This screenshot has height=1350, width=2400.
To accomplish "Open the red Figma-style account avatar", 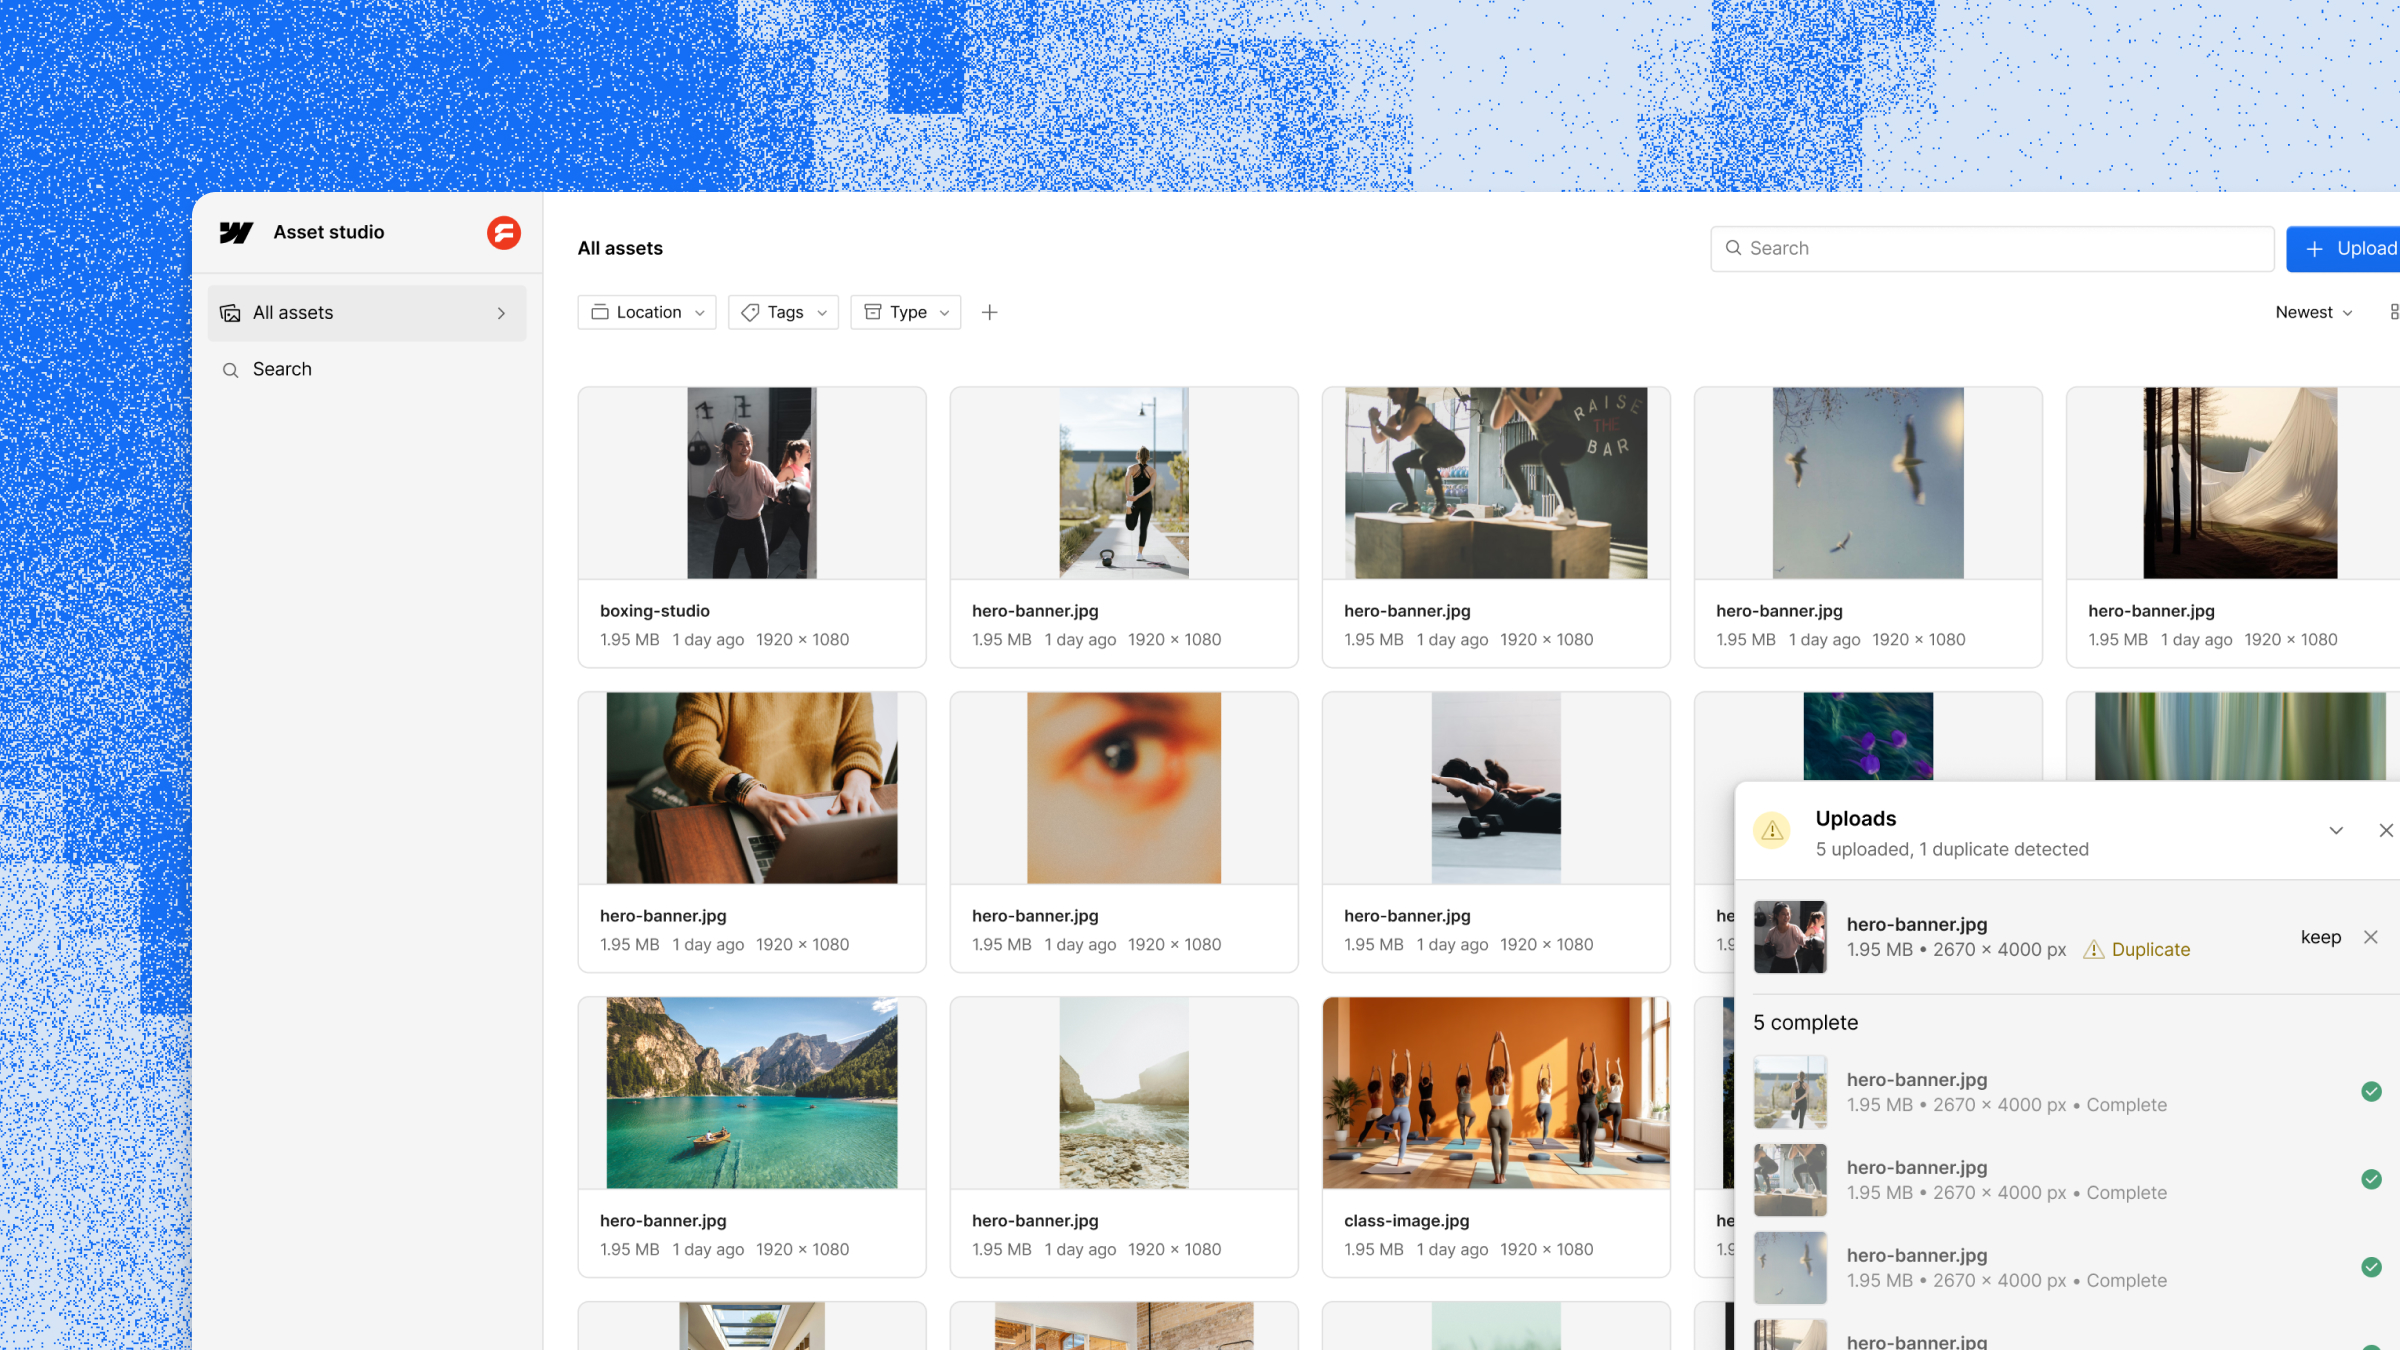I will (504, 232).
